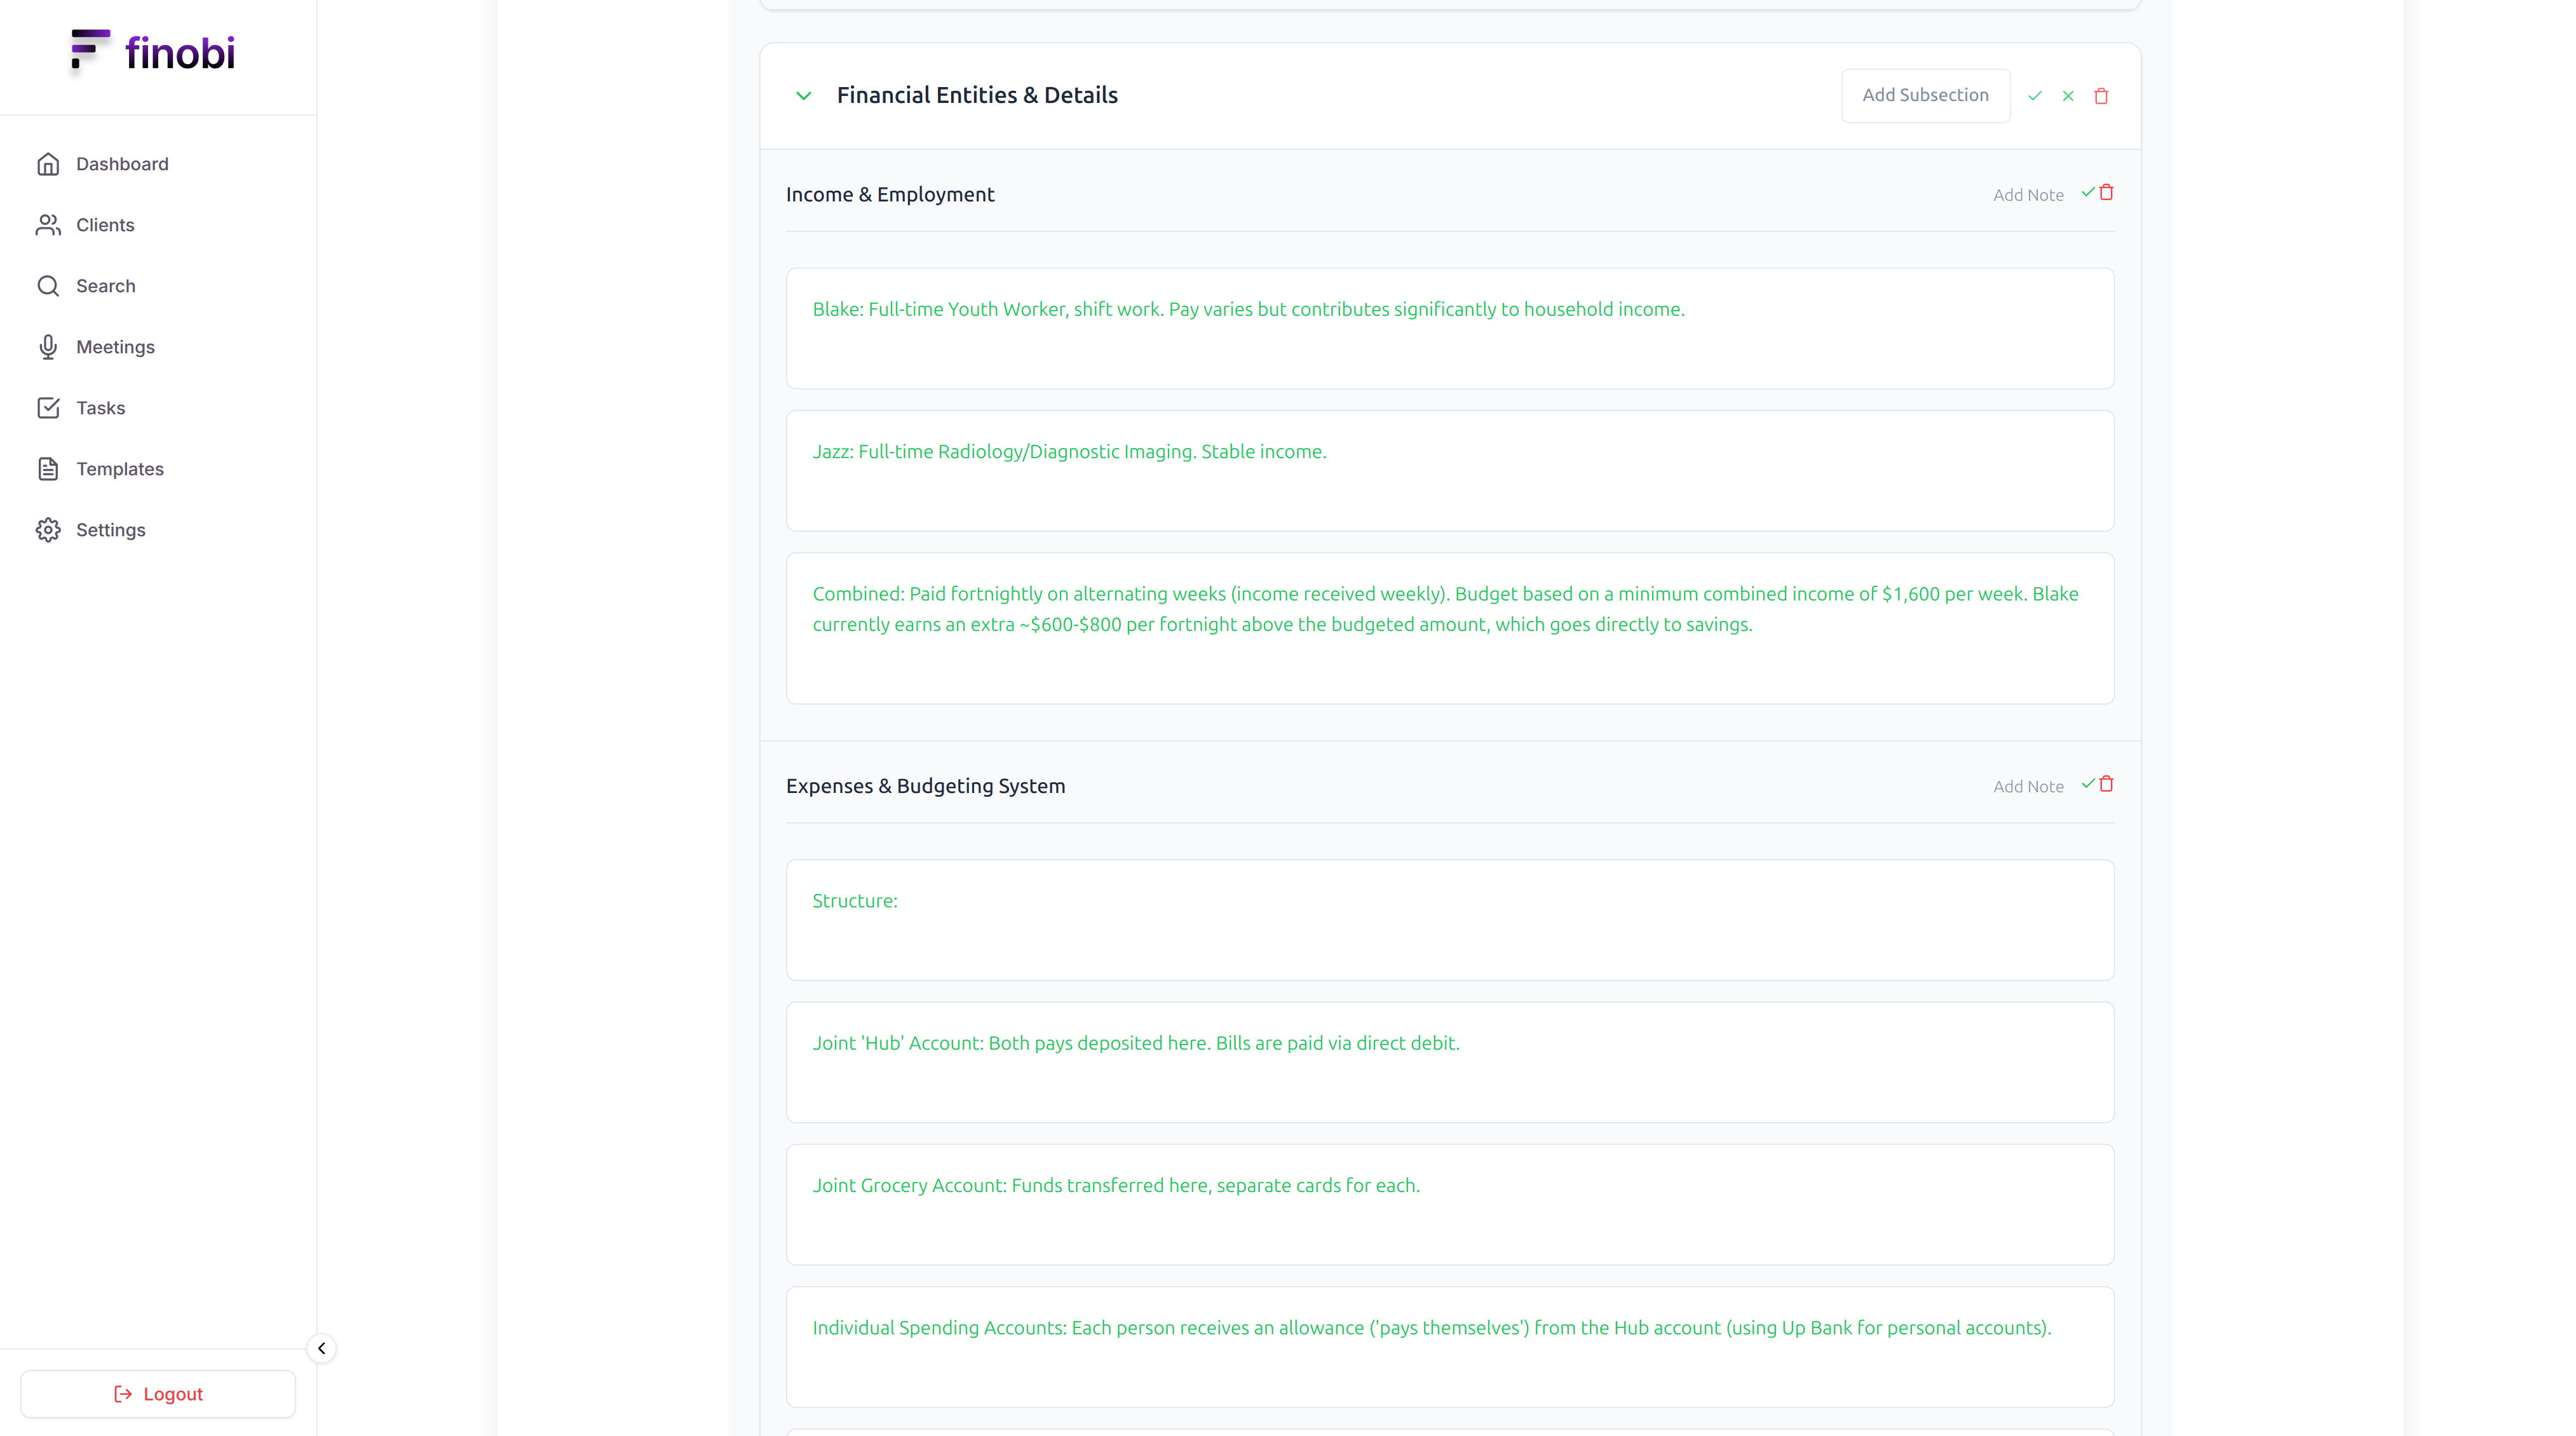
Task: Click the Search magnifier icon
Action: (48, 286)
